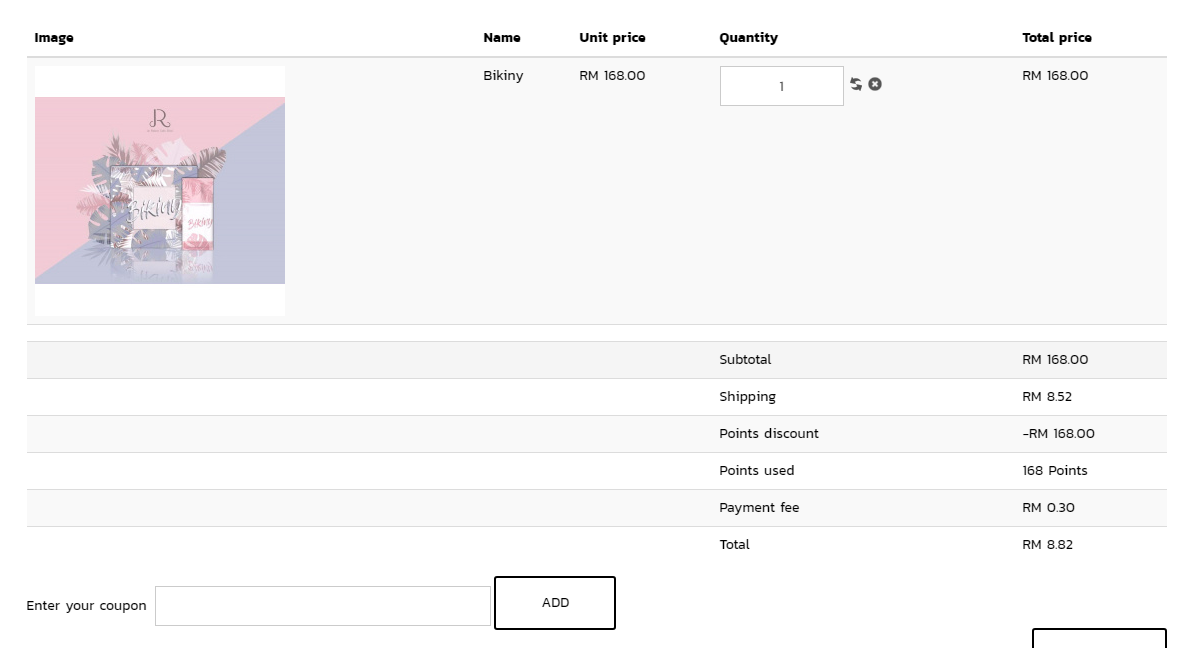Select the Unit price column header
This screenshot has width=1188, height=648.
(x=612, y=38)
